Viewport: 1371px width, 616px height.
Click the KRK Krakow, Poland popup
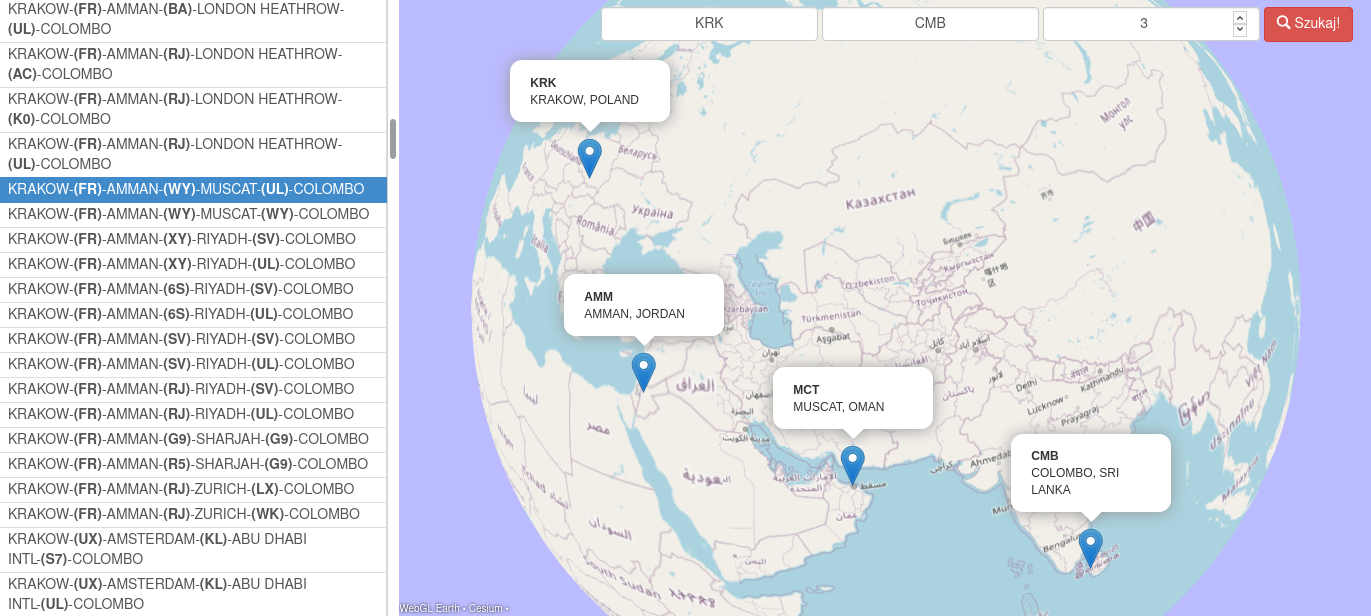[590, 91]
